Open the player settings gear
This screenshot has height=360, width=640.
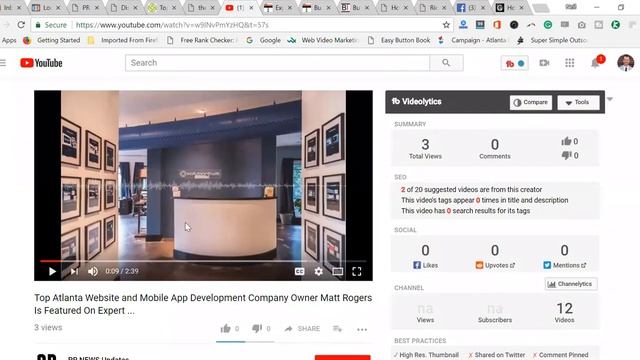pyautogui.click(x=318, y=271)
